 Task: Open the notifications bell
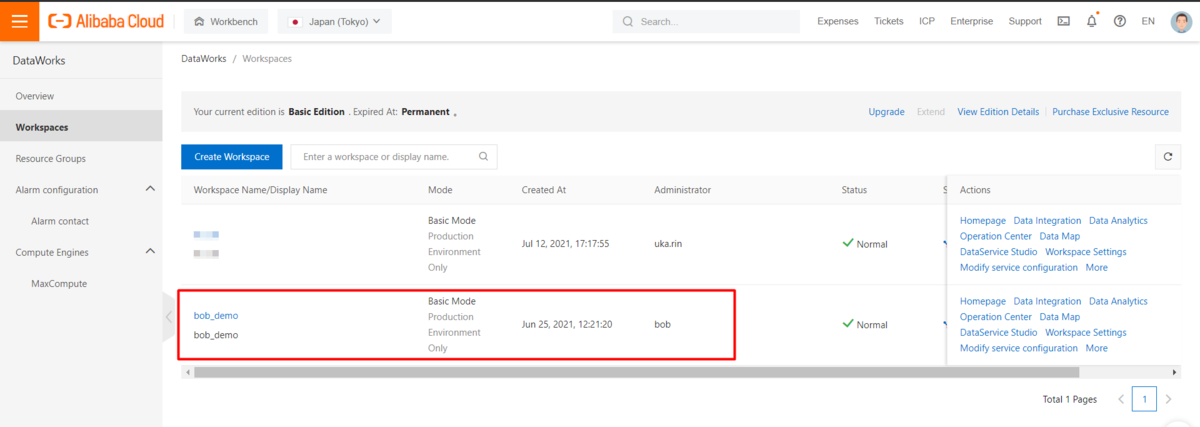click(1091, 21)
